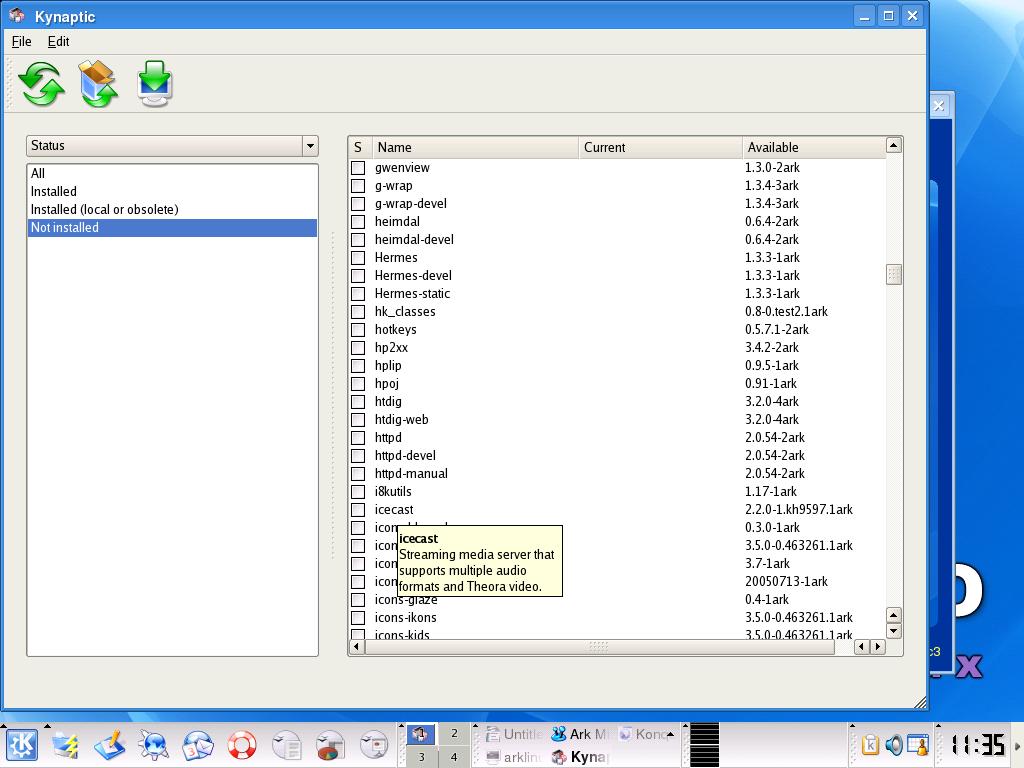Launch the folder with lightning bolt icon

pyautogui.click(x=65, y=745)
